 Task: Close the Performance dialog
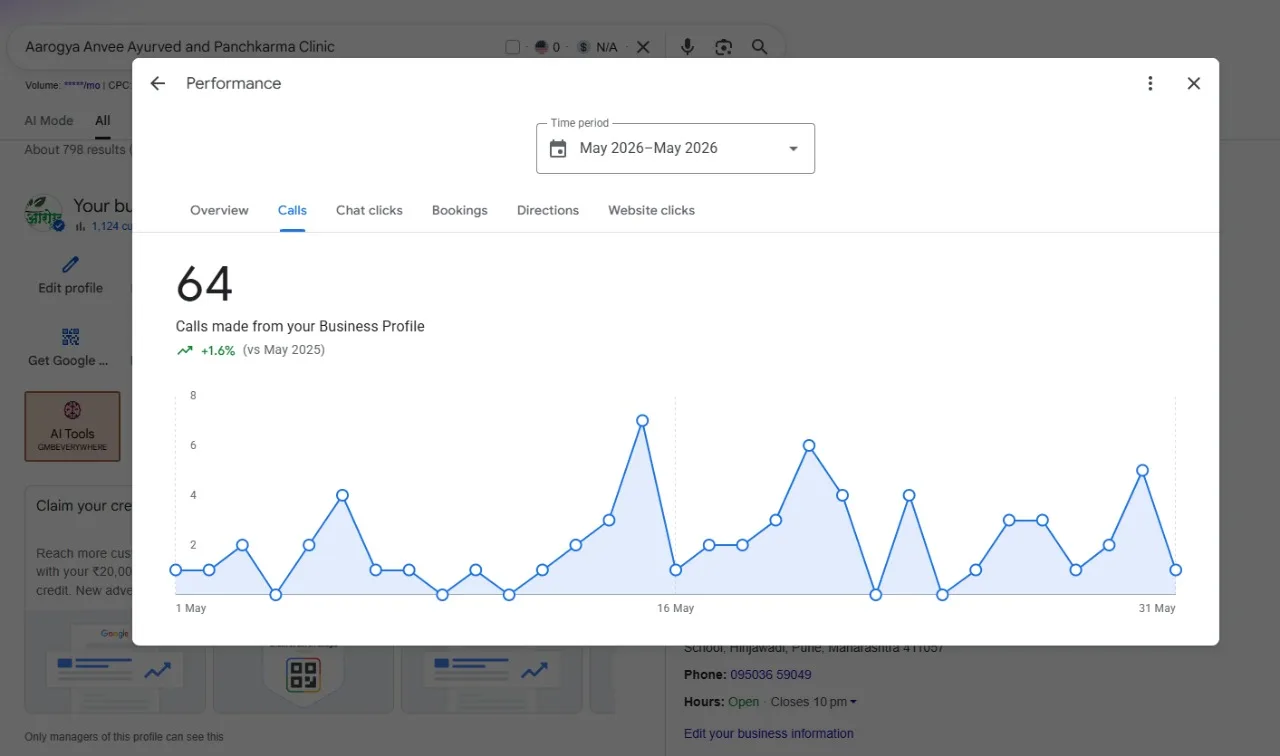[1193, 83]
